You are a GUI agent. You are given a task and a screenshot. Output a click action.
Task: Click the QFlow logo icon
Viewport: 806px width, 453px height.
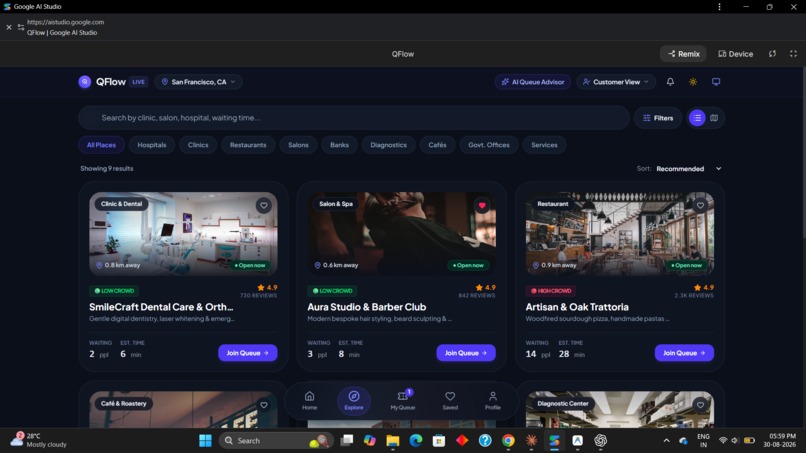point(85,82)
